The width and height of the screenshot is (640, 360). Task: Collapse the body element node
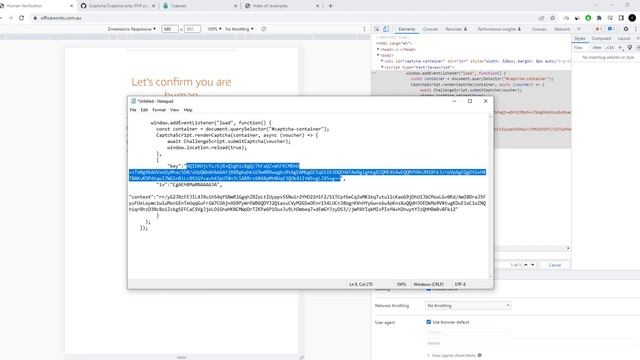click(378, 55)
